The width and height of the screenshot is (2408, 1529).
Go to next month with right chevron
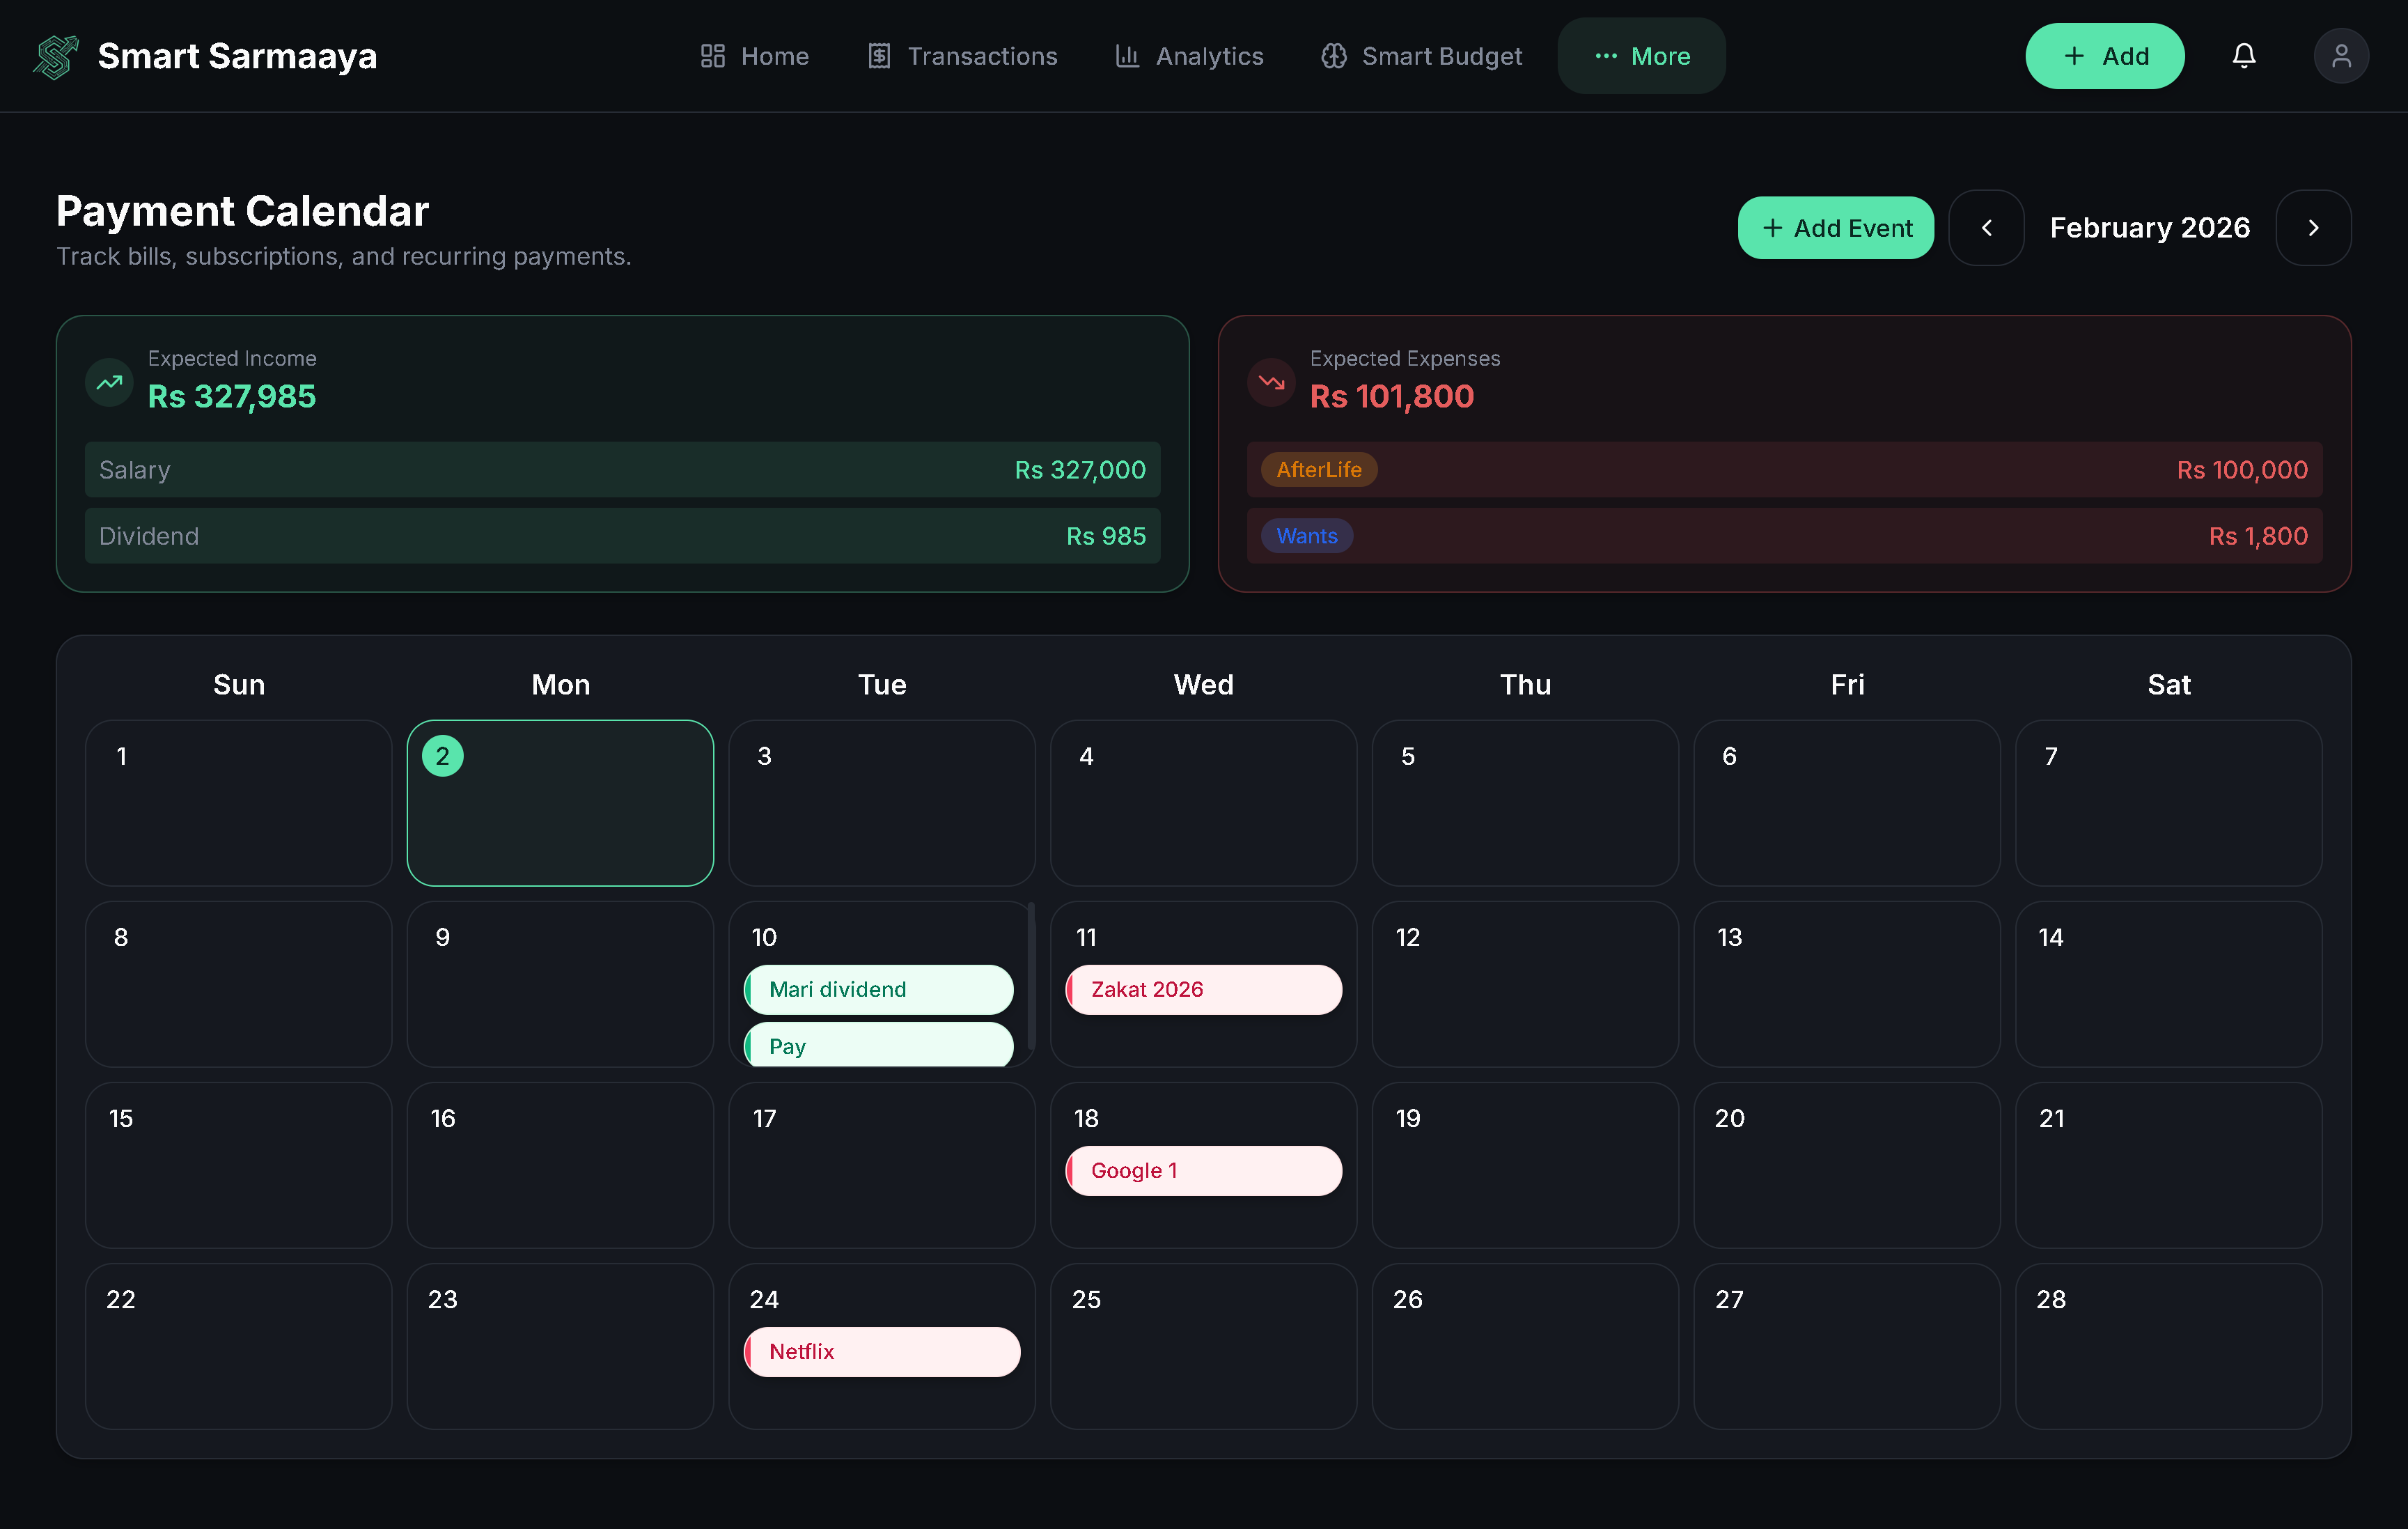coord(2313,228)
